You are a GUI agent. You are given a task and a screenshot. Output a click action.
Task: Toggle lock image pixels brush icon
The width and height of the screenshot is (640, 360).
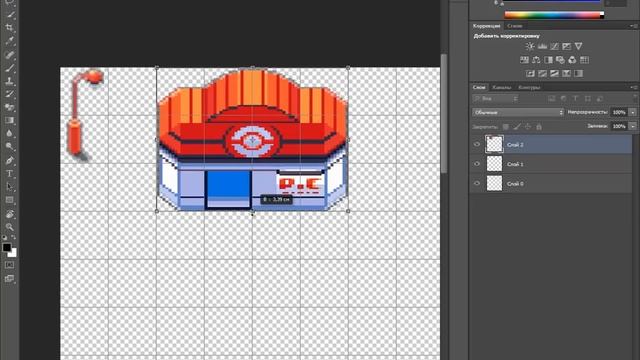click(x=517, y=127)
